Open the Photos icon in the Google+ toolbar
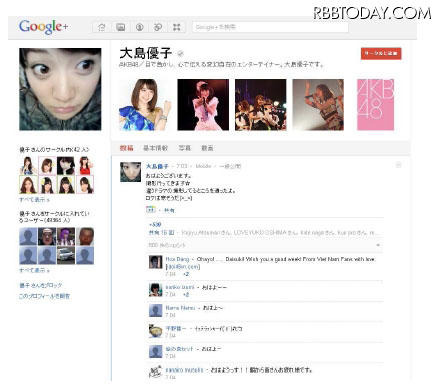 click(120, 27)
